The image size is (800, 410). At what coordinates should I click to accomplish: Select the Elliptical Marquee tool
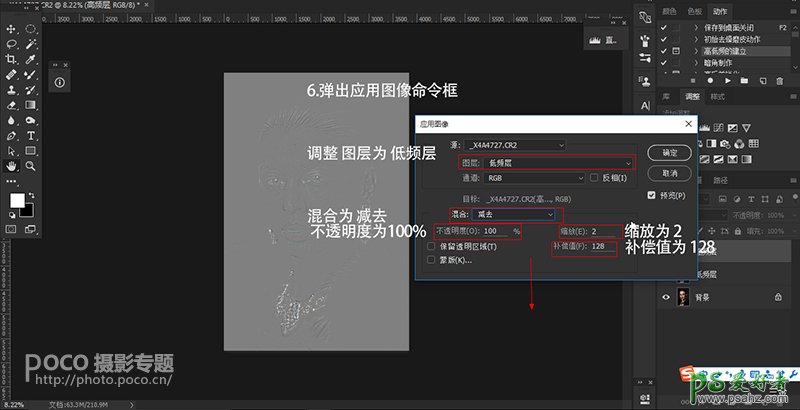pos(31,29)
